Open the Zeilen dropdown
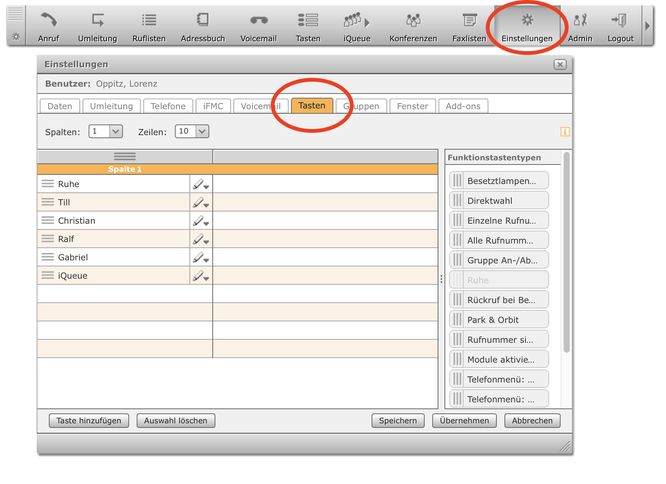Screen dimensions: 666x484 [x=192, y=132]
